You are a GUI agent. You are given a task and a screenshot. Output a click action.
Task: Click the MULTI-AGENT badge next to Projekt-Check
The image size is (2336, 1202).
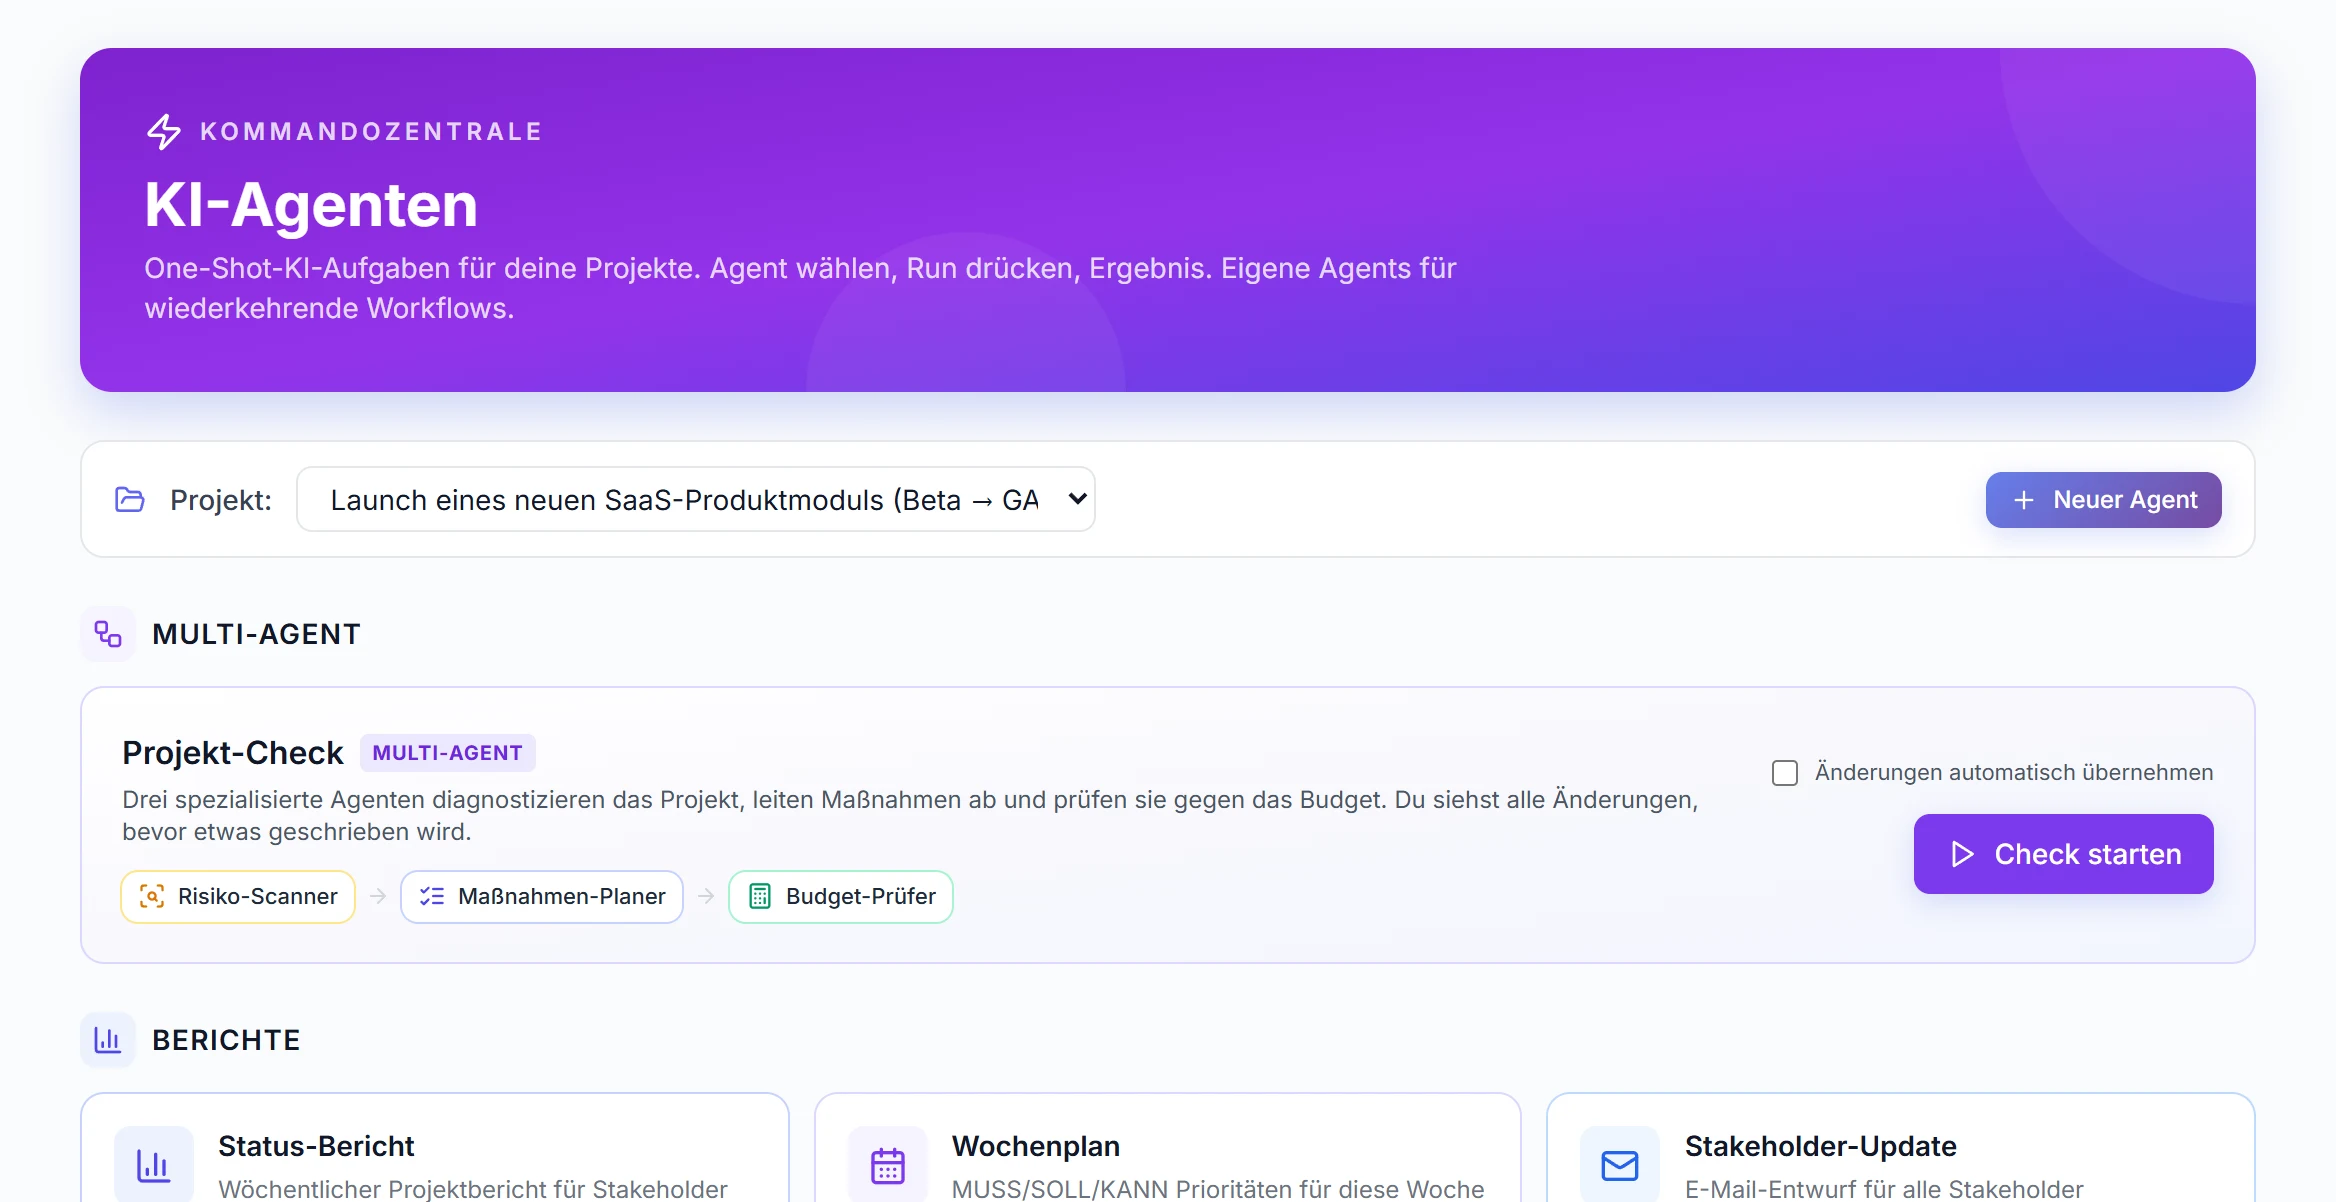(448, 753)
